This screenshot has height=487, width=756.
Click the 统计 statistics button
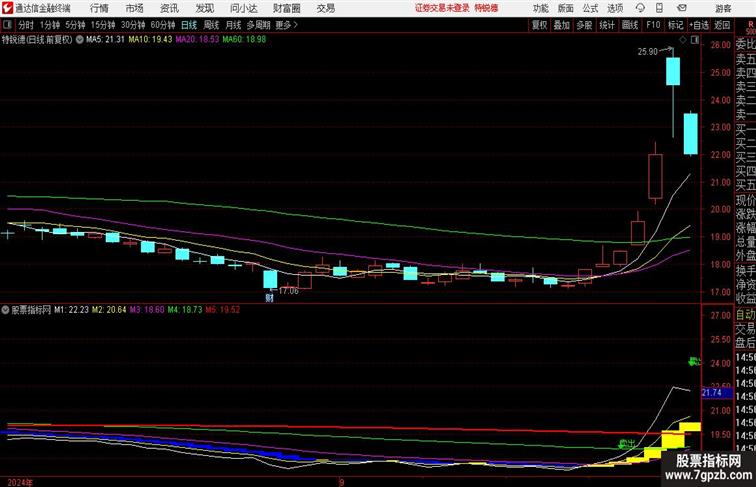tap(607, 25)
